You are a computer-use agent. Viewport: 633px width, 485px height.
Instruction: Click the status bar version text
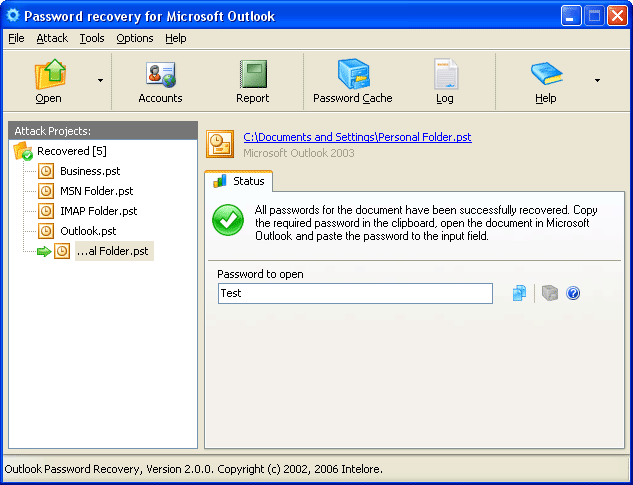[x=193, y=469]
